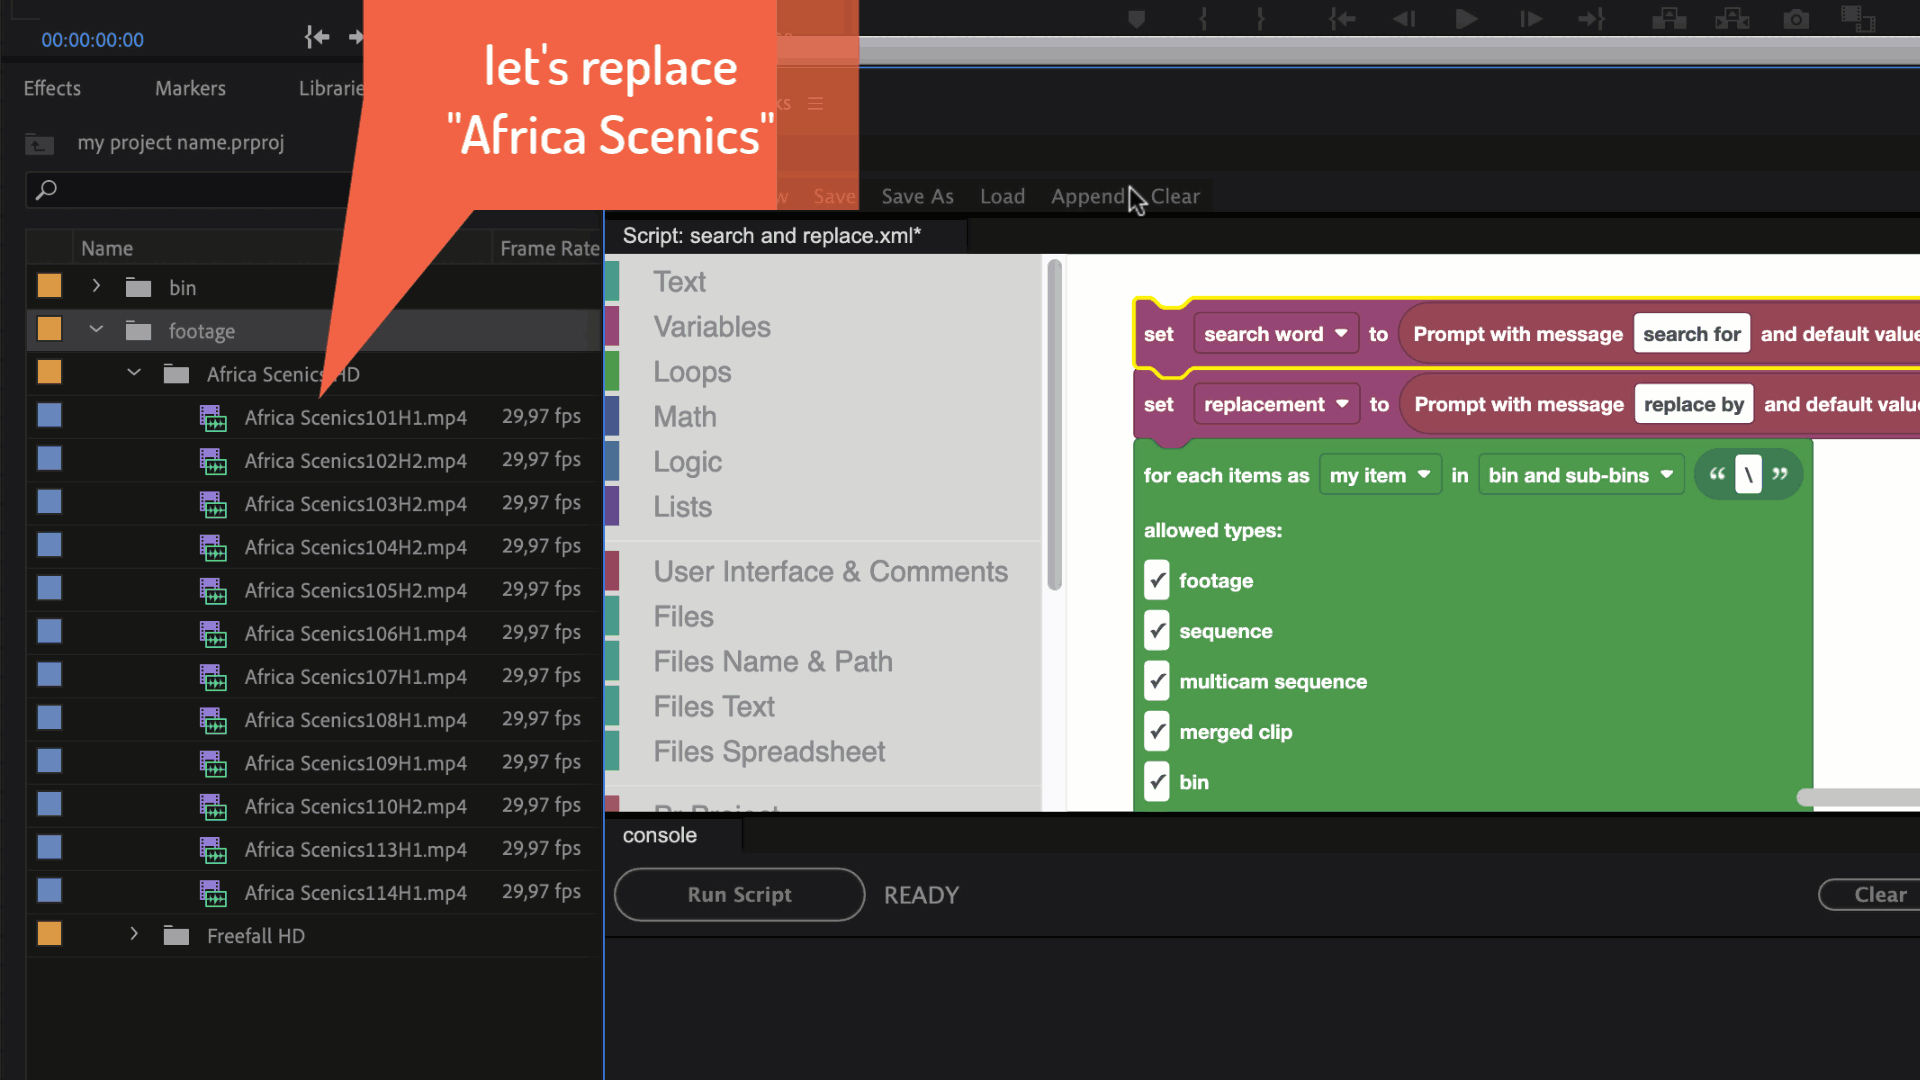Expand the bin folder

point(96,286)
